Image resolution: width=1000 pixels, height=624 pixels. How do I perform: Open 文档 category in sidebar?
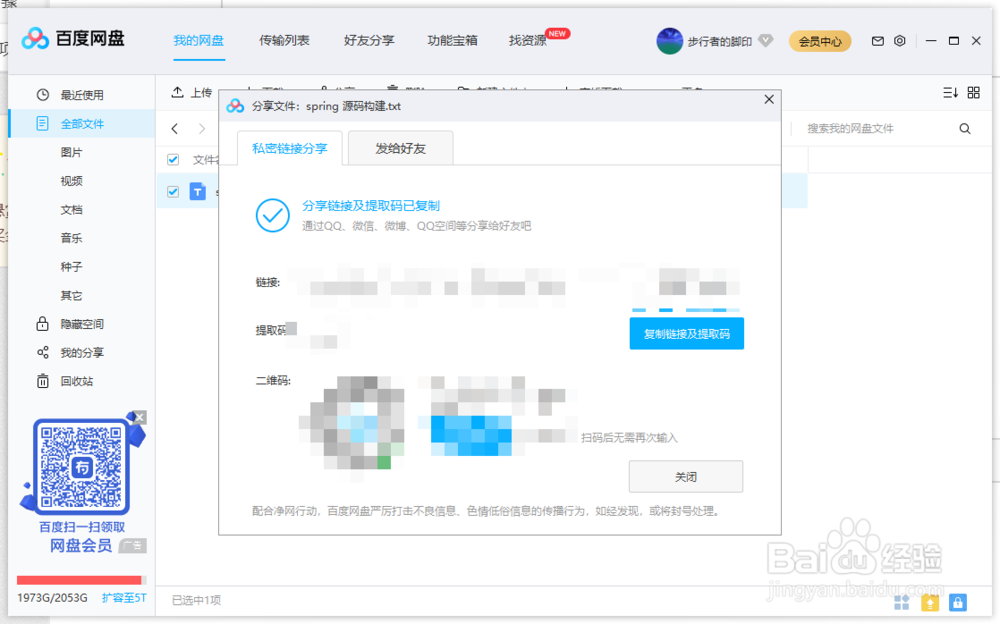(x=71, y=210)
